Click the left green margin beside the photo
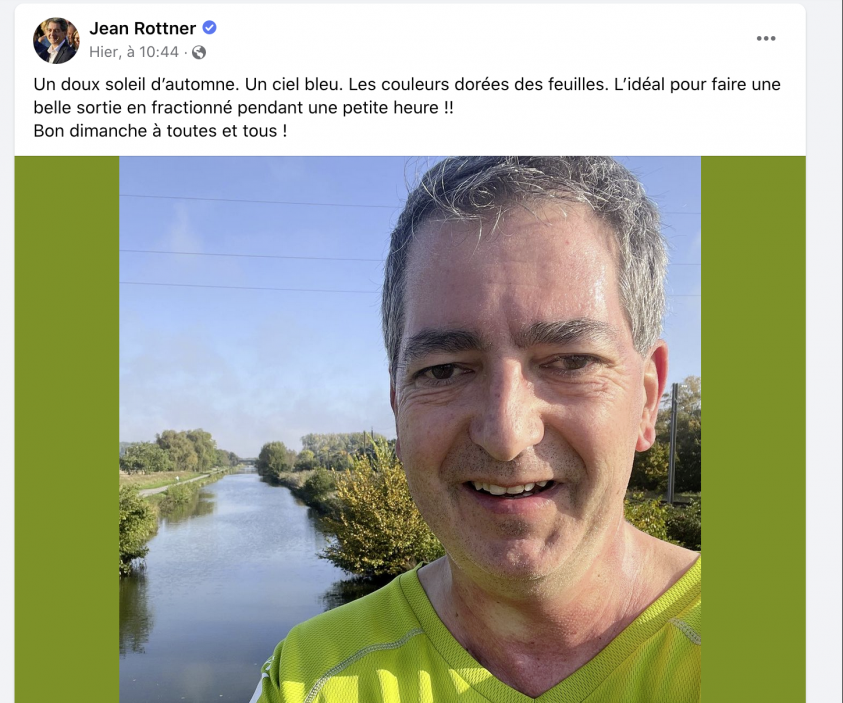 pos(67,429)
